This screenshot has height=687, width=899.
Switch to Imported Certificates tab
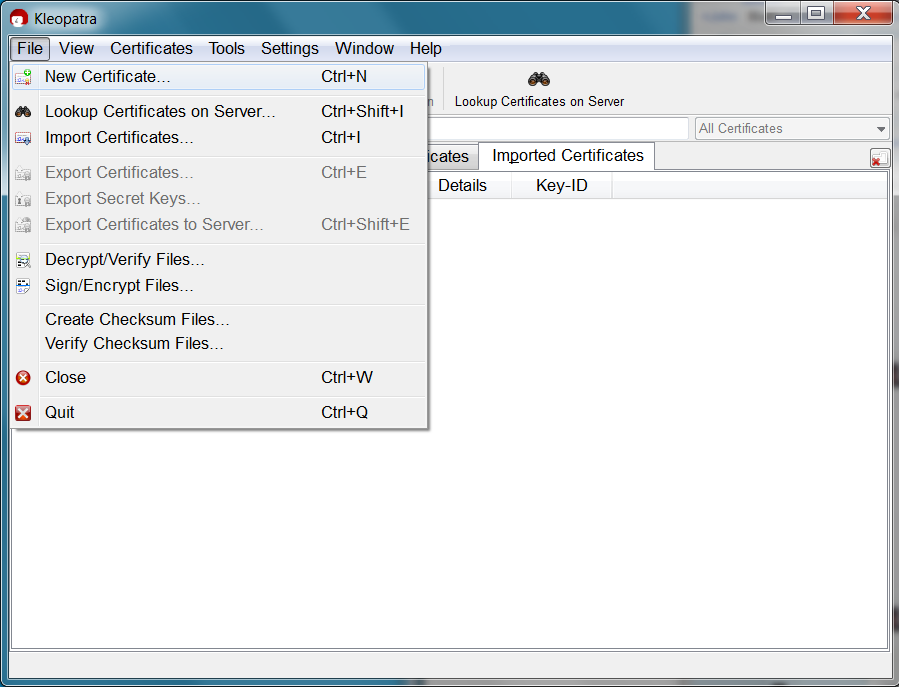coord(568,156)
